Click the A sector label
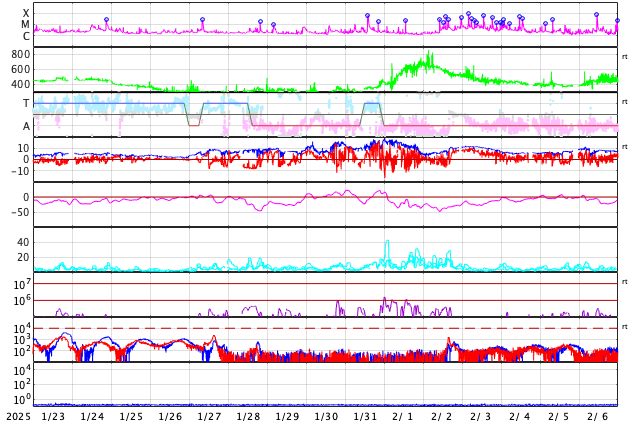634x424 pixels. (26, 126)
